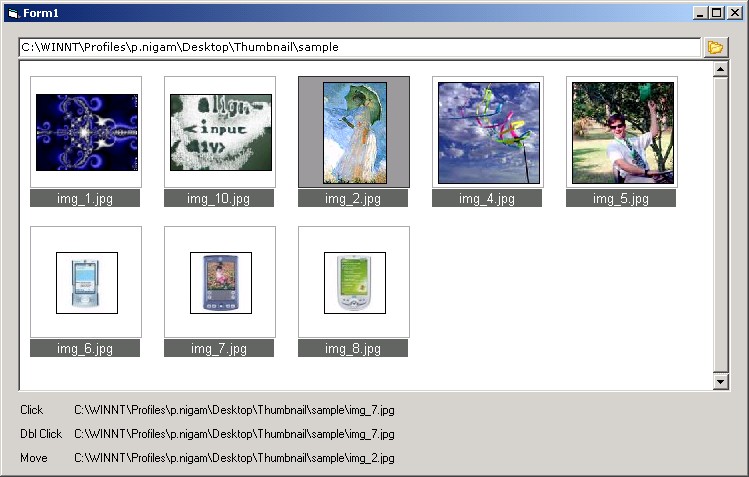
Task: Click the Form1 title bar icon
Action: (12, 12)
